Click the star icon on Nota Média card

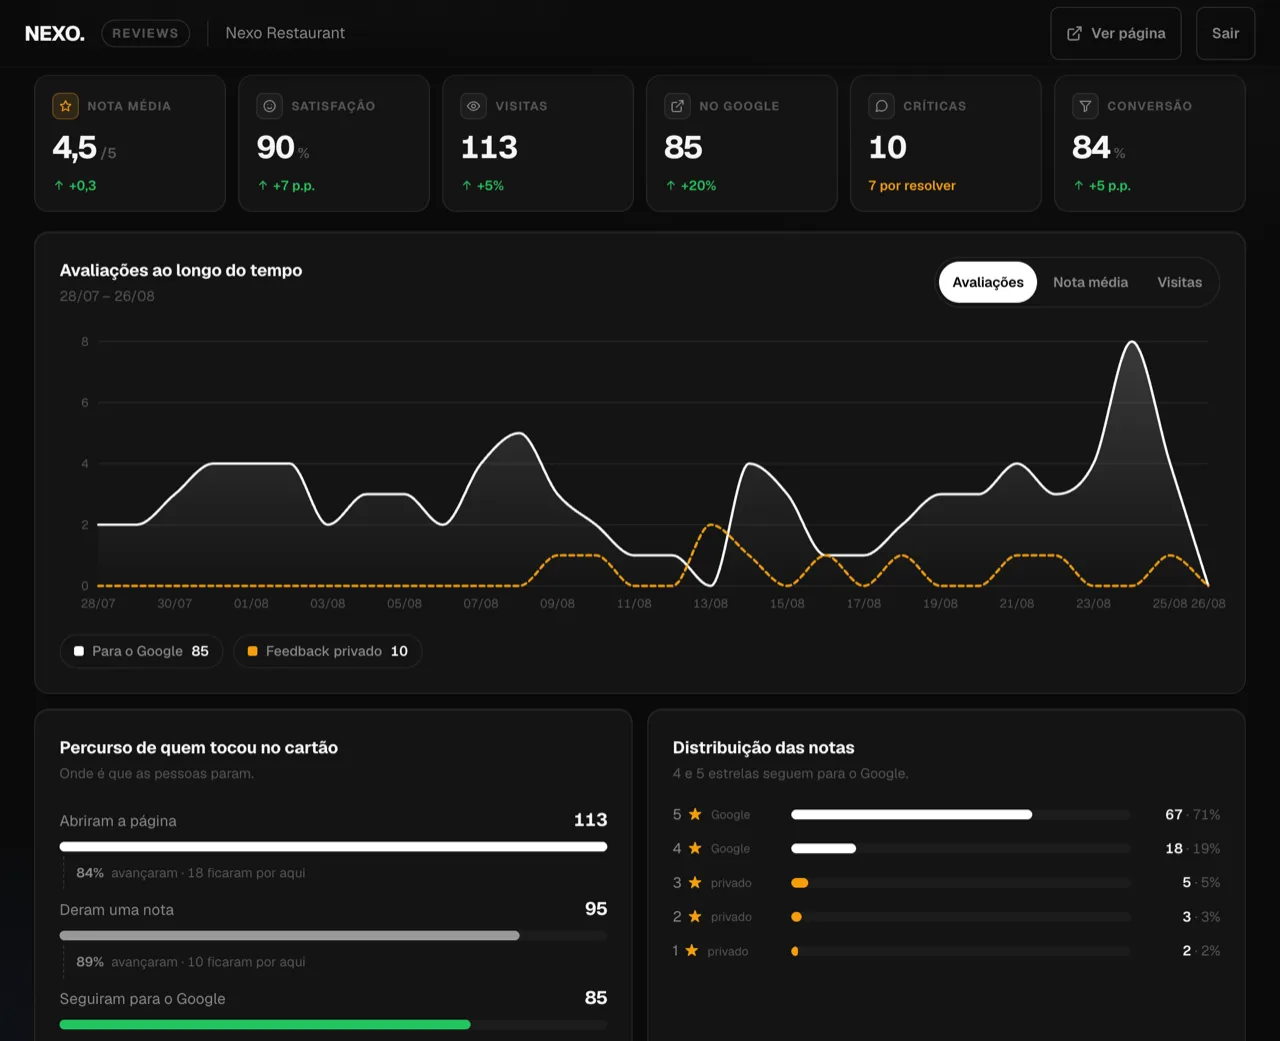[65, 106]
